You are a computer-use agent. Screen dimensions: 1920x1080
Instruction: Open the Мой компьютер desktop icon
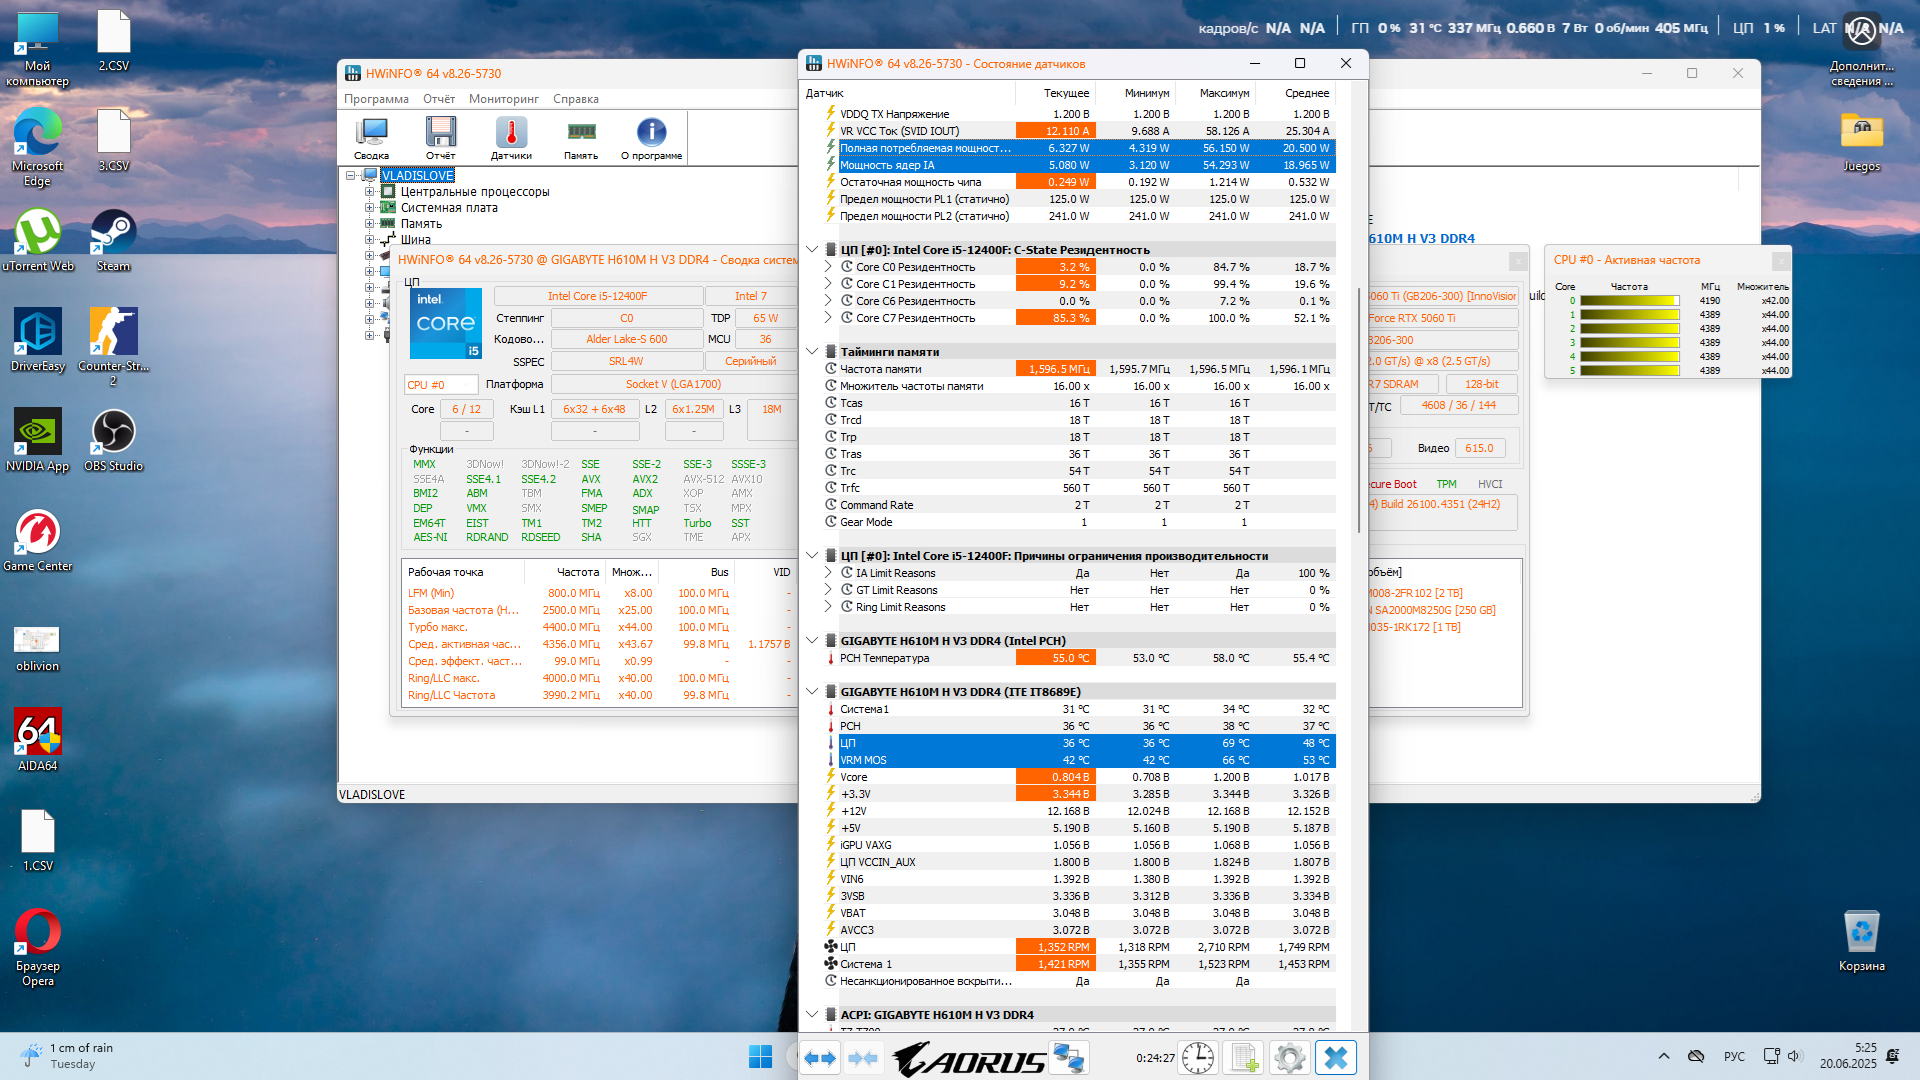37,48
